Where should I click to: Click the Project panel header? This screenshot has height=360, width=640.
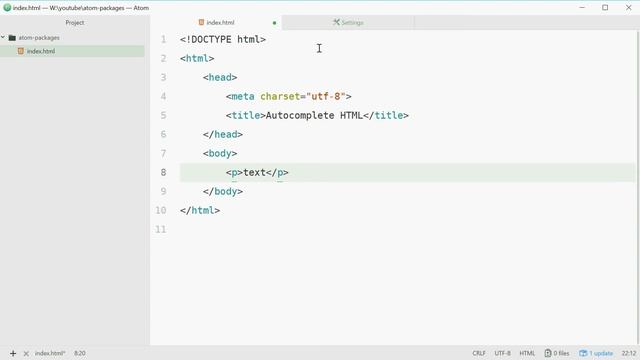pyautogui.click(x=75, y=22)
